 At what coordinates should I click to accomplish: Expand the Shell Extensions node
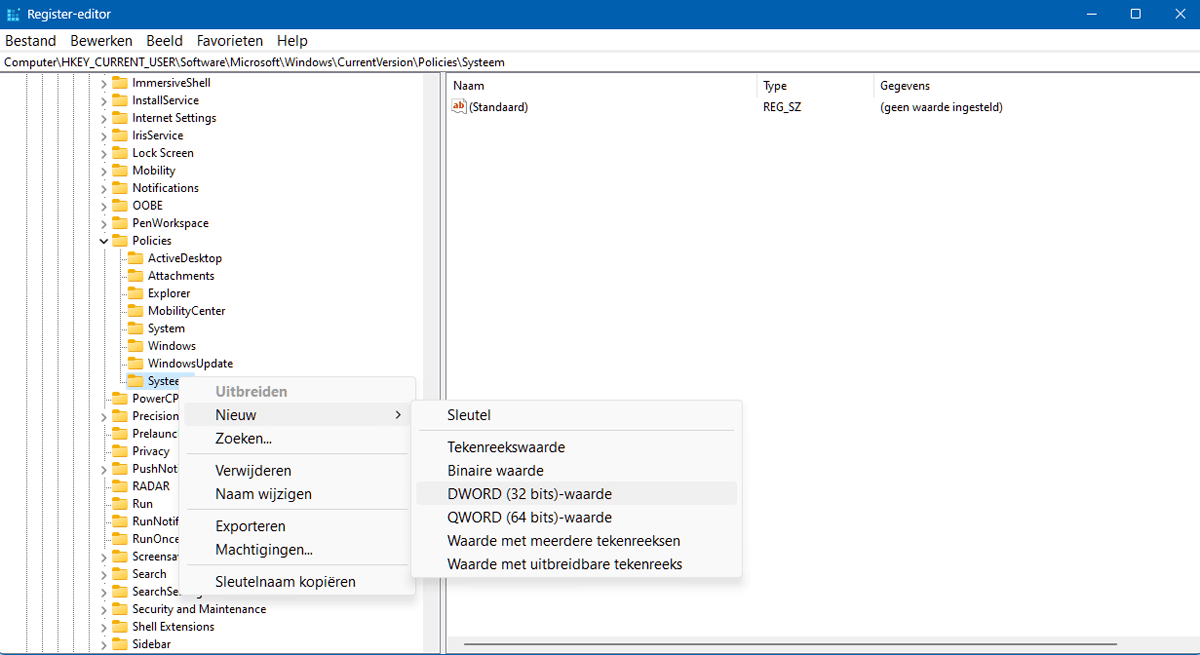click(104, 627)
